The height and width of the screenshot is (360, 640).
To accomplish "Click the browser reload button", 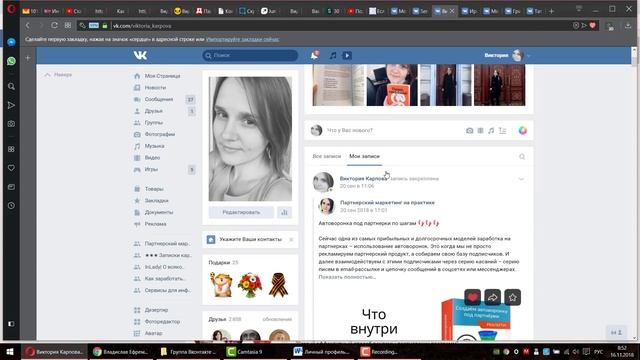I will pos(54,25).
